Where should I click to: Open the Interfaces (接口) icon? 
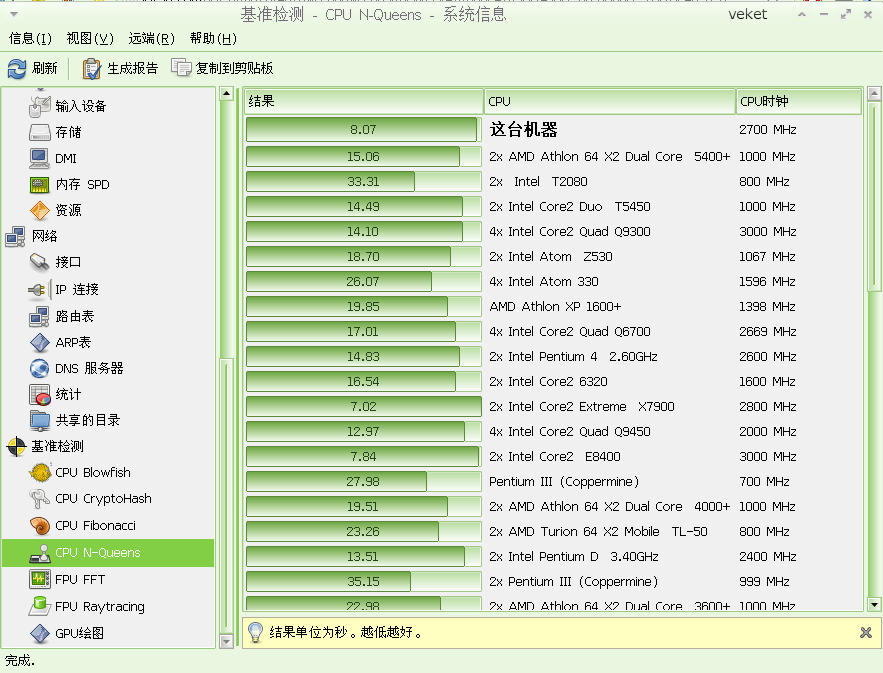coord(39,262)
